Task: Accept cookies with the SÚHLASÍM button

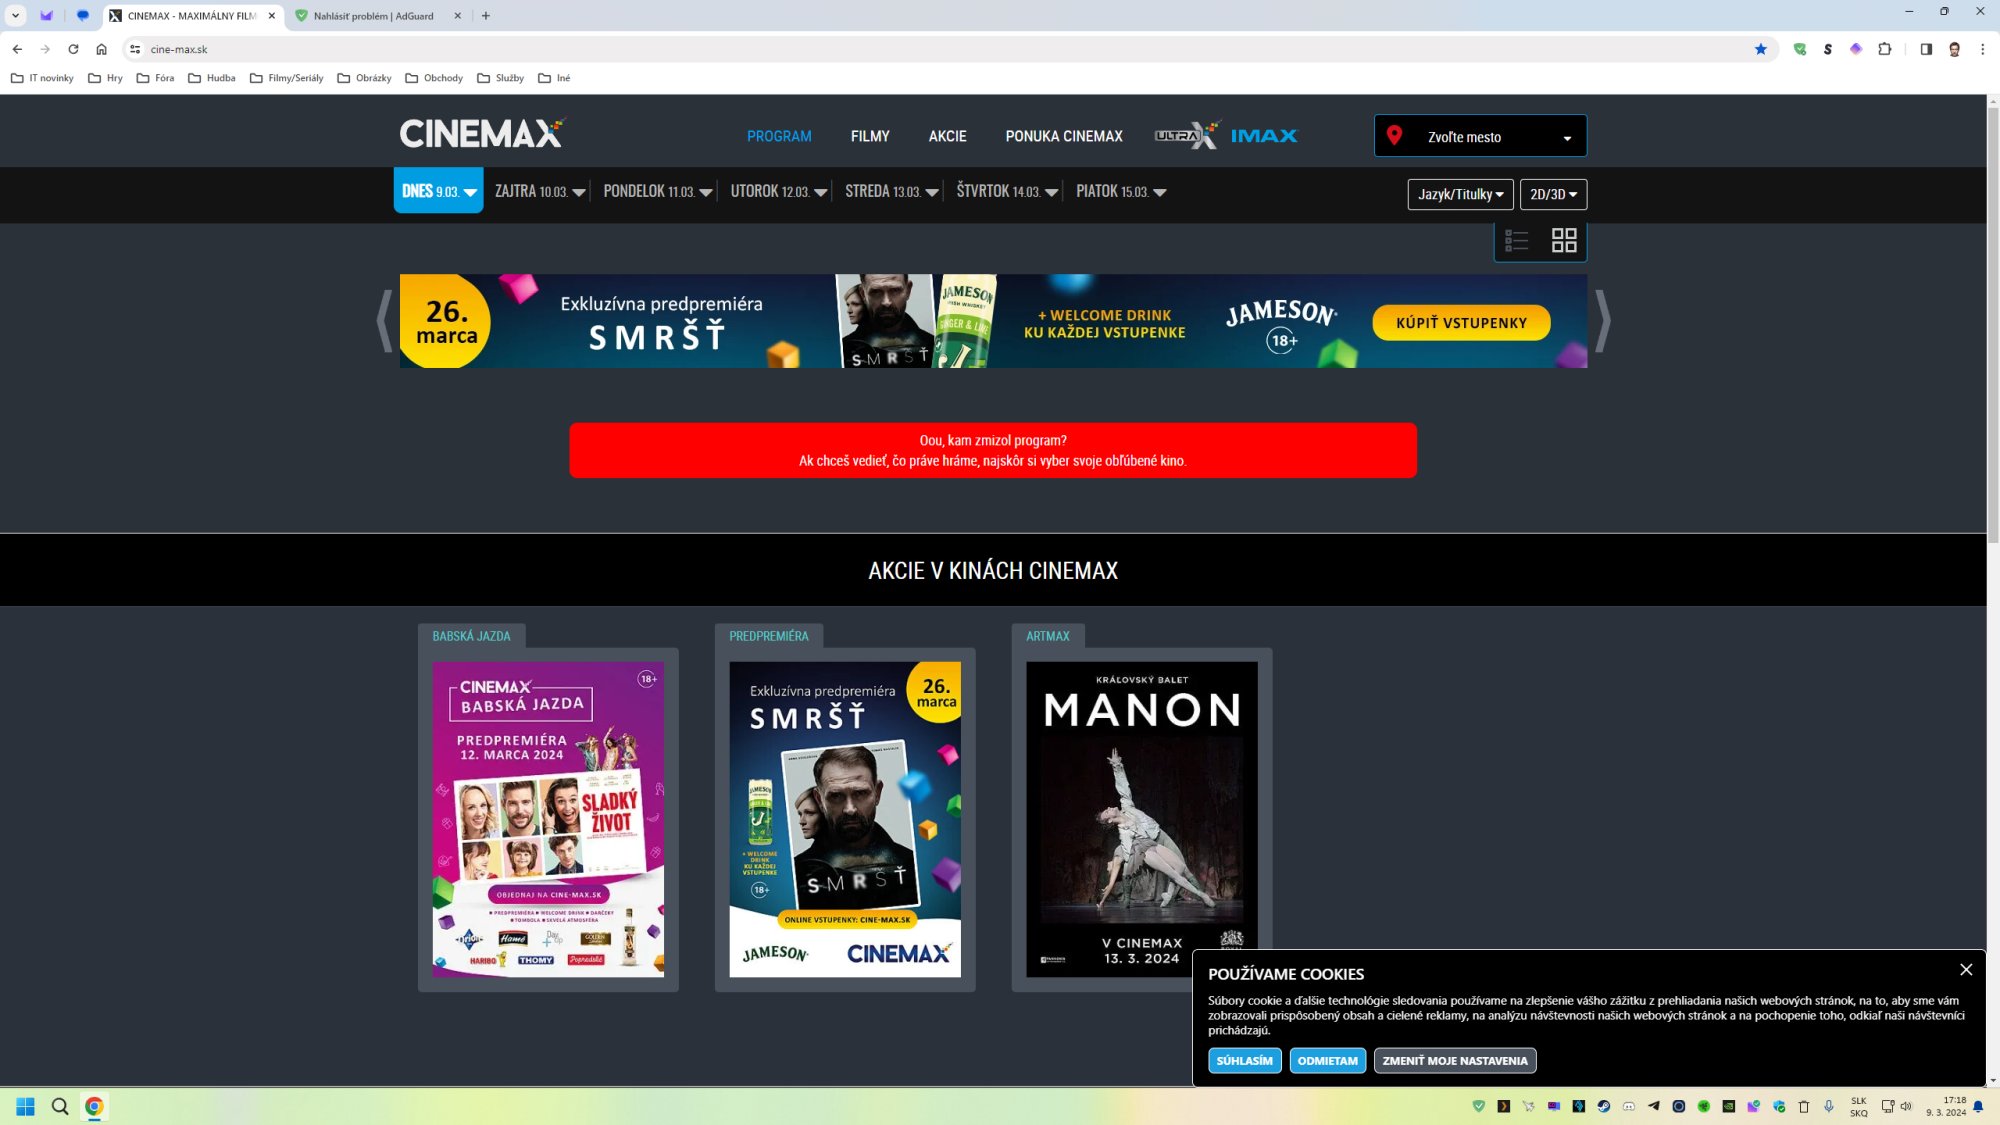Action: 1244,1060
